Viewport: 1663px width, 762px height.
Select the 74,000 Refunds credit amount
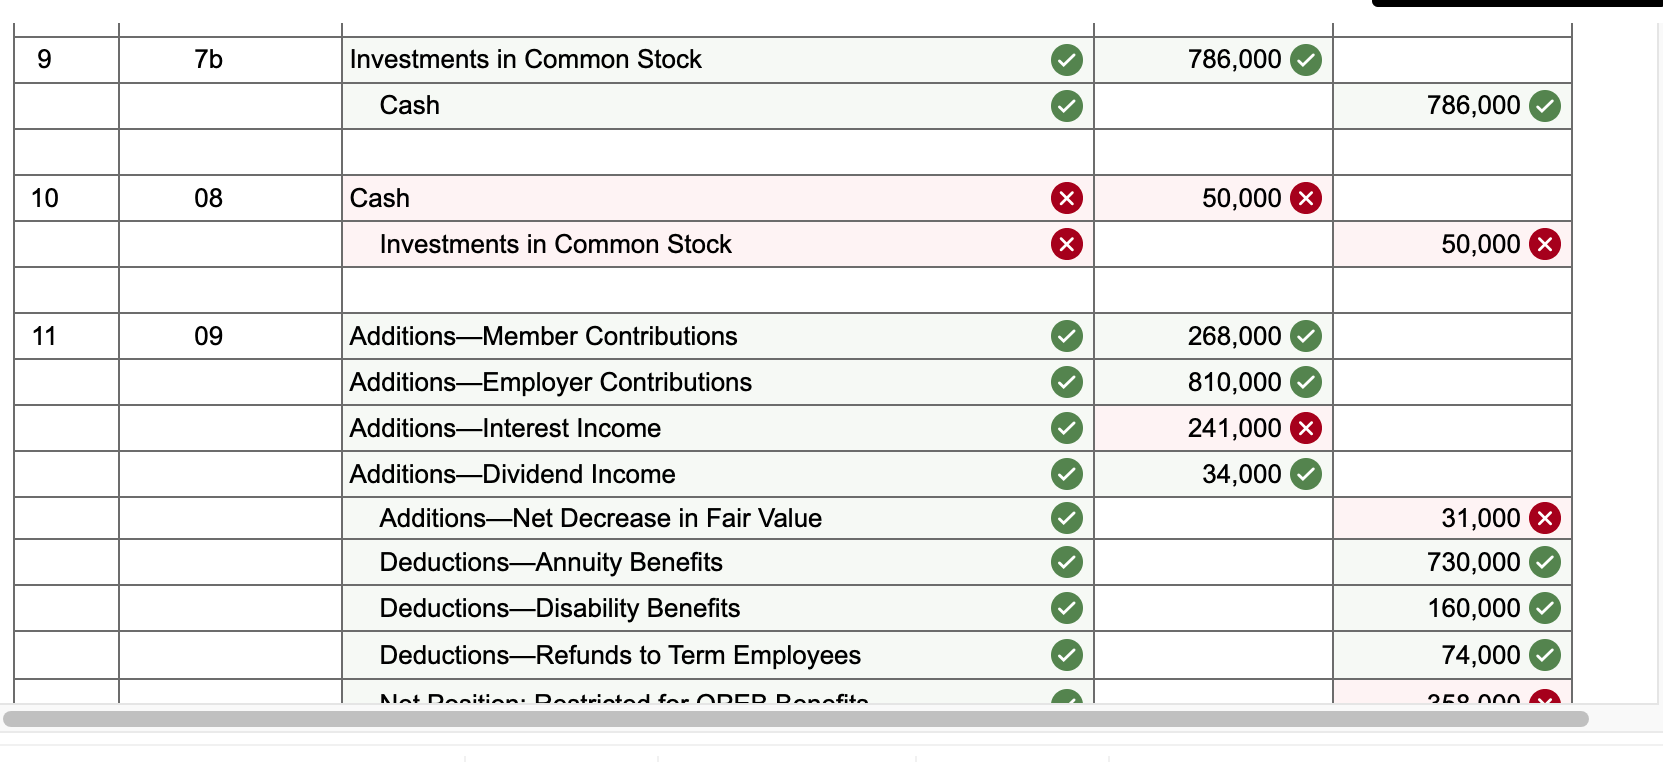[1470, 655]
